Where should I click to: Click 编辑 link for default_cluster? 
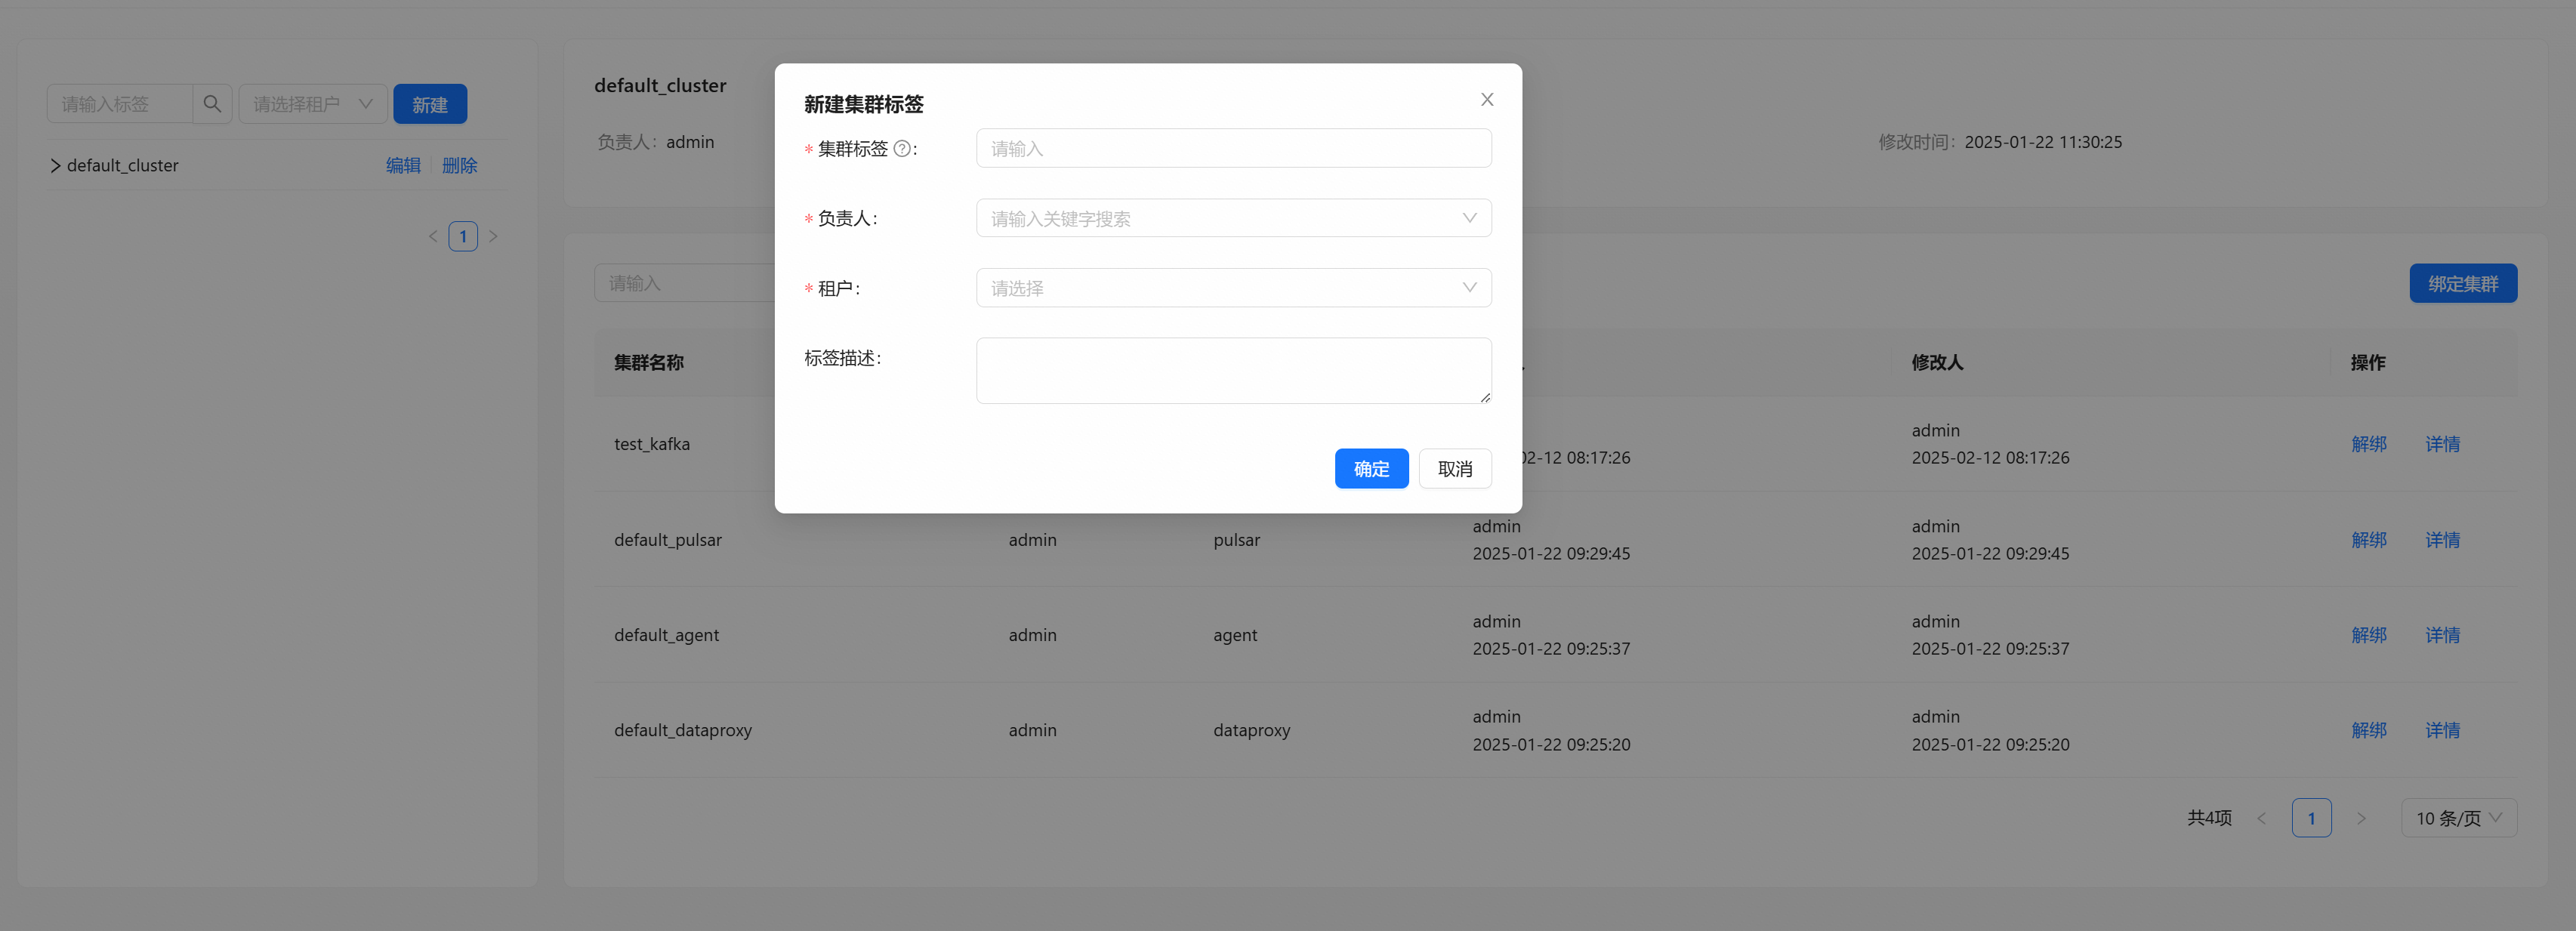click(403, 166)
